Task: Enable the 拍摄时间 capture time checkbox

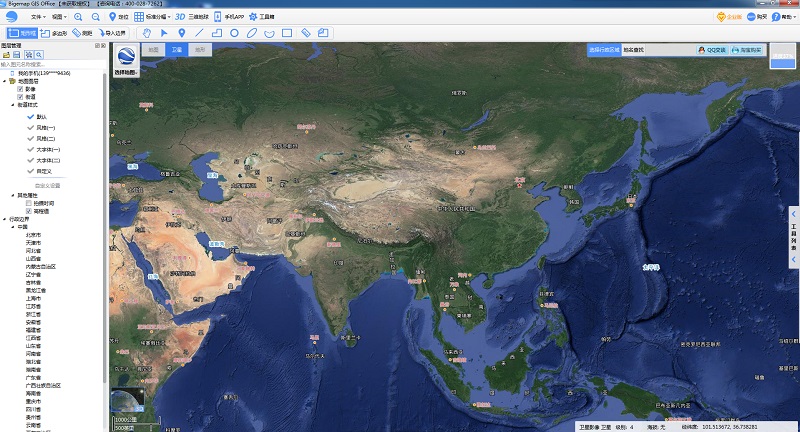Action: click(x=29, y=203)
